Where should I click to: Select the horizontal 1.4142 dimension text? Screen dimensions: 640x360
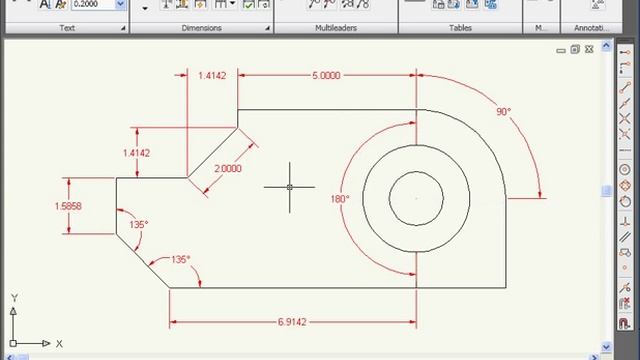click(x=212, y=76)
